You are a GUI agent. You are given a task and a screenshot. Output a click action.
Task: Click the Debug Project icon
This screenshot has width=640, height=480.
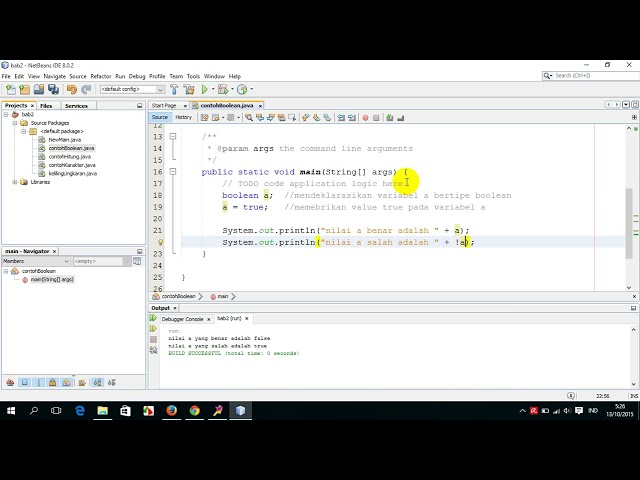pos(223,89)
